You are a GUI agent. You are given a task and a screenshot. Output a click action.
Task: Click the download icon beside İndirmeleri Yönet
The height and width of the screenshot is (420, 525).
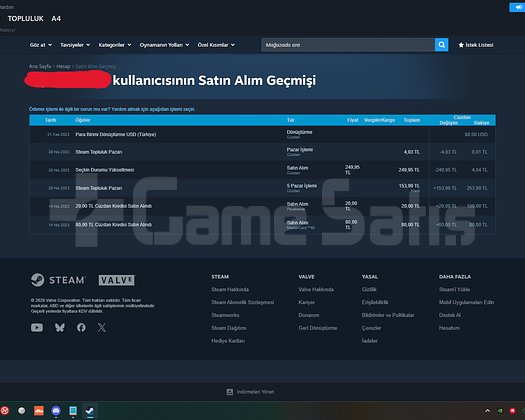tap(230, 392)
